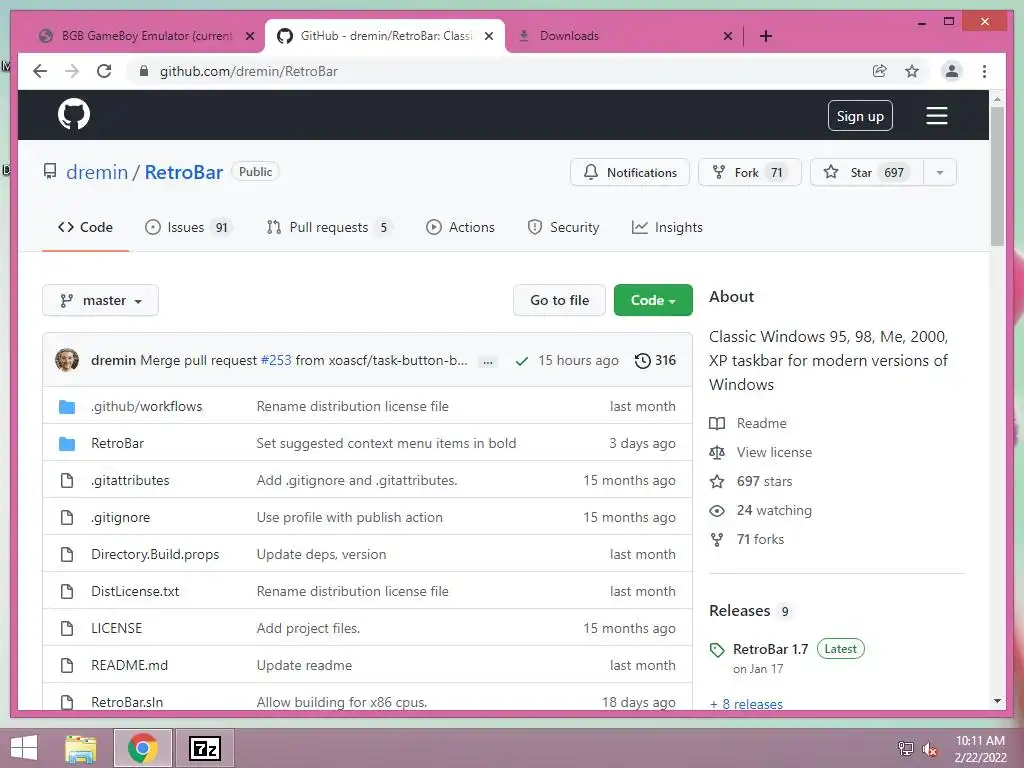The height and width of the screenshot is (768, 1024).
Task: View site lock security info
Action: (144, 71)
